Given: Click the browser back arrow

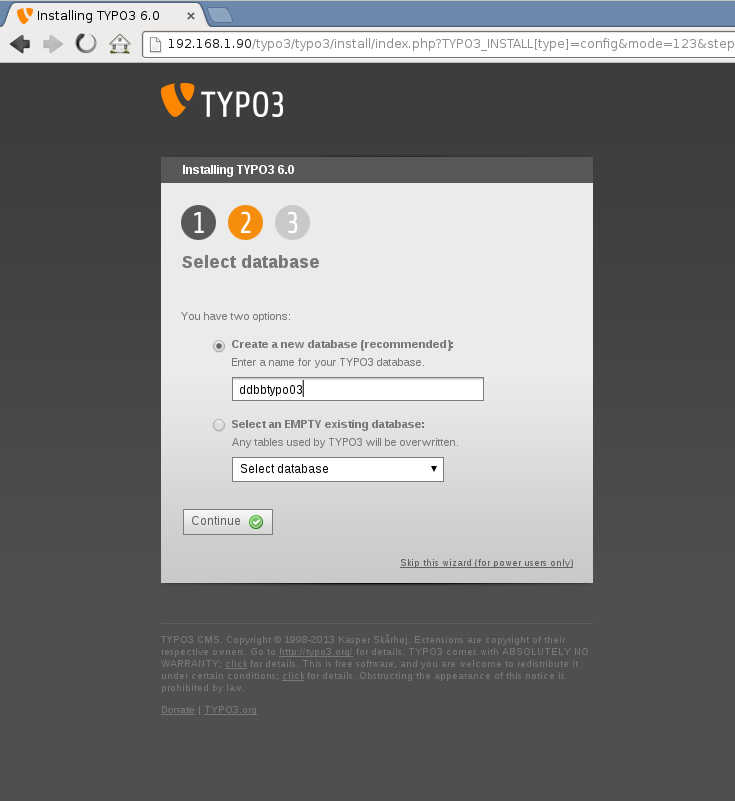Looking at the screenshot, I should (20, 44).
